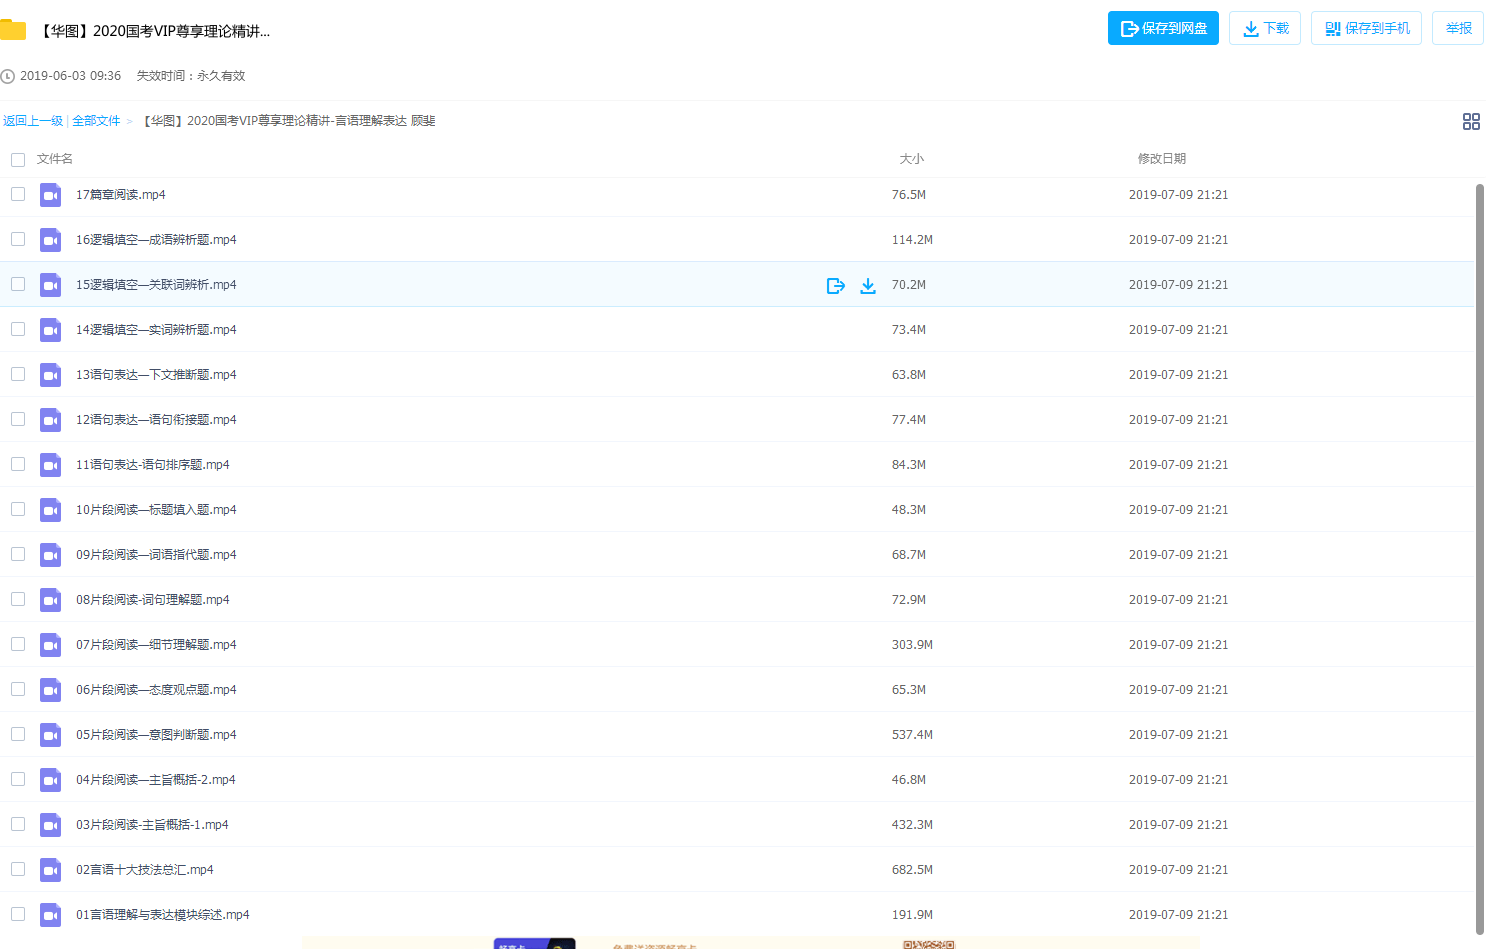
Task: Click the 682.5M size value
Action: pyautogui.click(x=912, y=870)
